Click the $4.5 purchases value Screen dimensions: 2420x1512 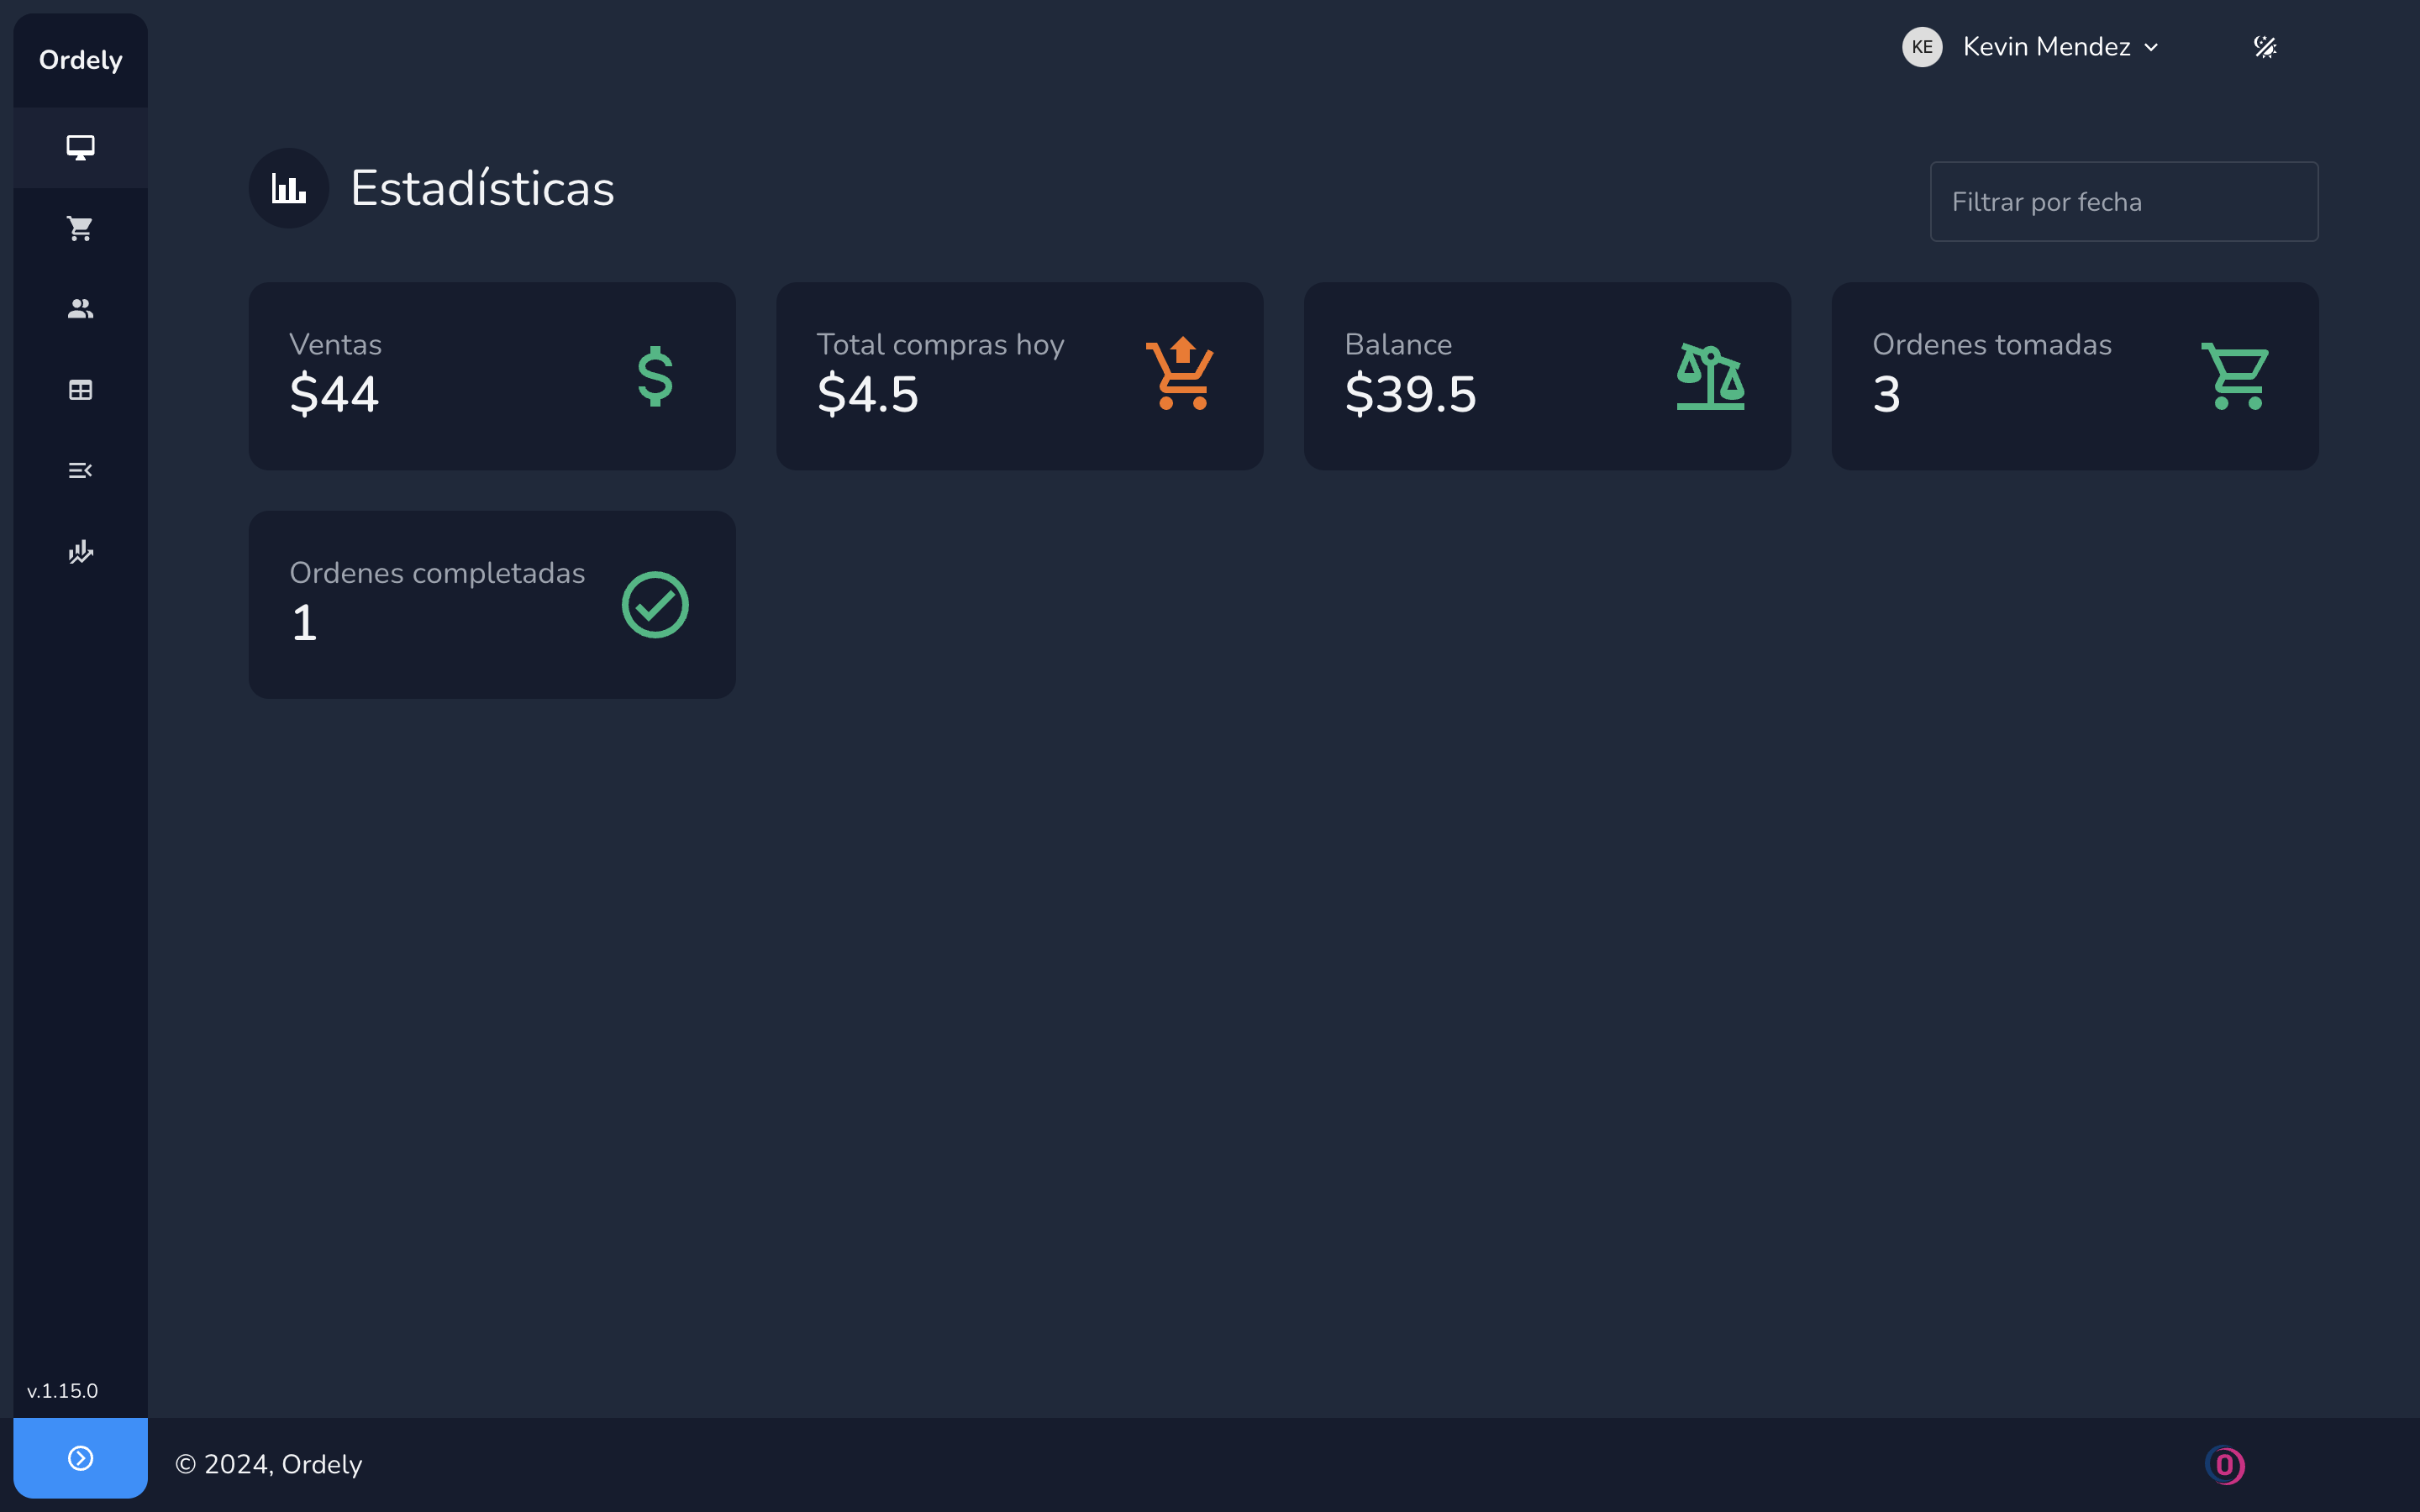tap(867, 394)
